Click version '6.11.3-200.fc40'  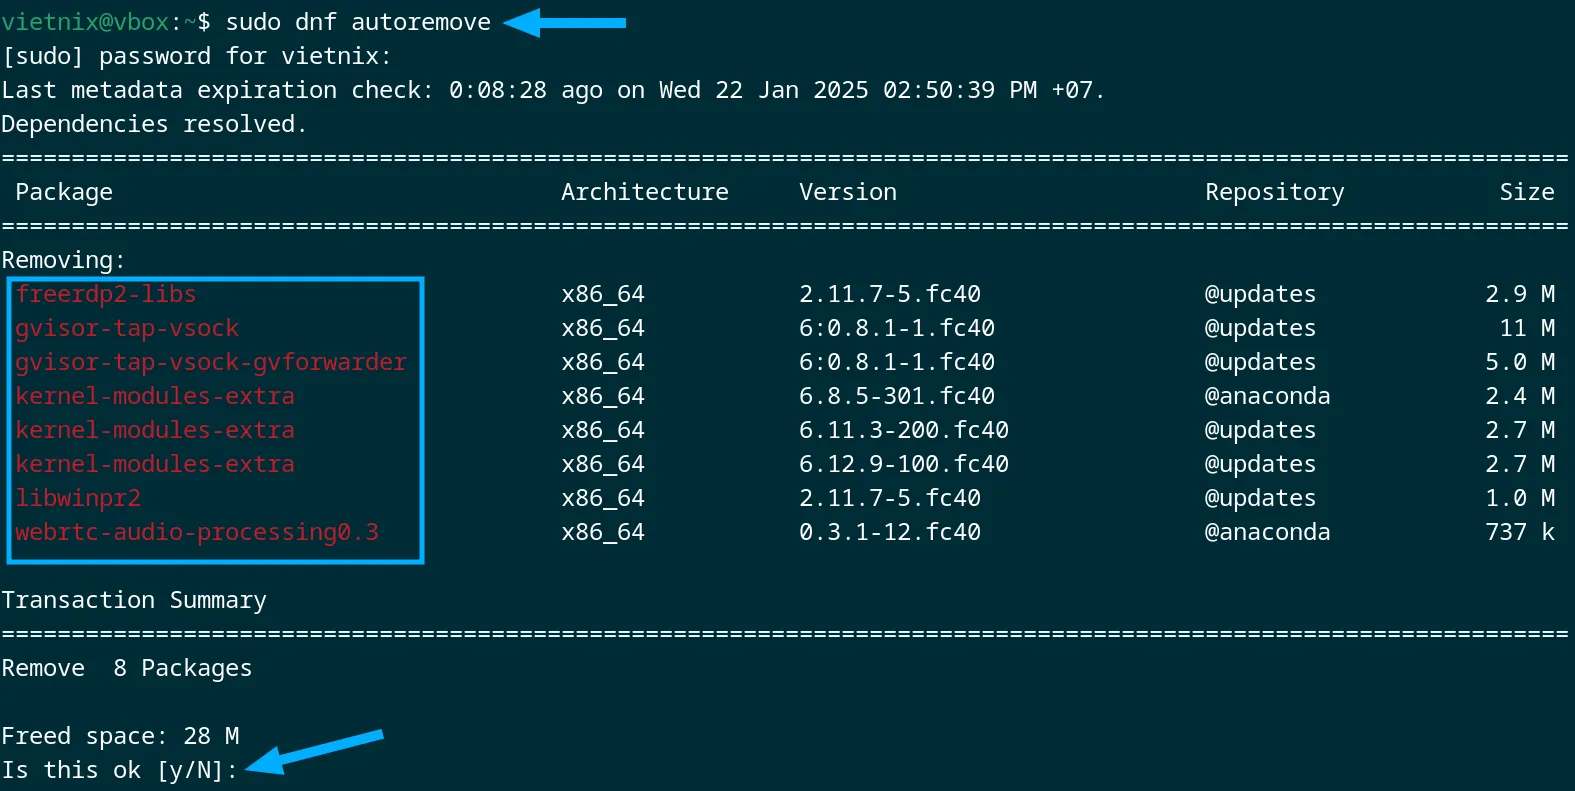coord(904,430)
